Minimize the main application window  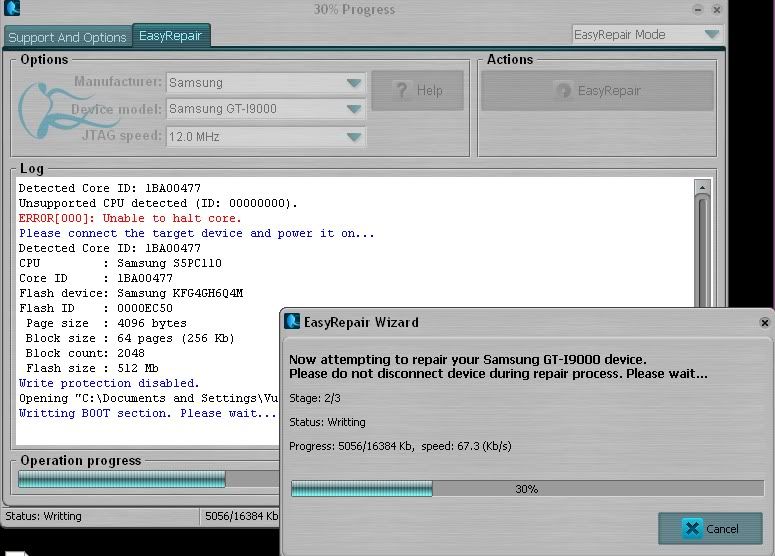click(698, 9)
